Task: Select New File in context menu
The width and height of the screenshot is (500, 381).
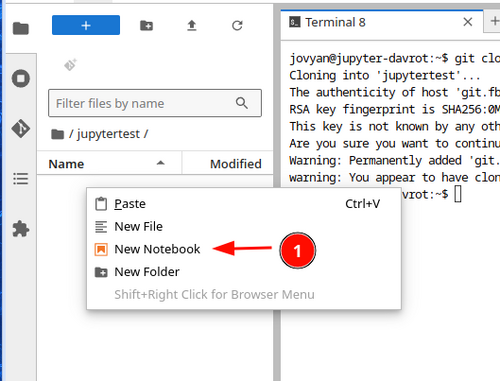Action: click(244, 226)
